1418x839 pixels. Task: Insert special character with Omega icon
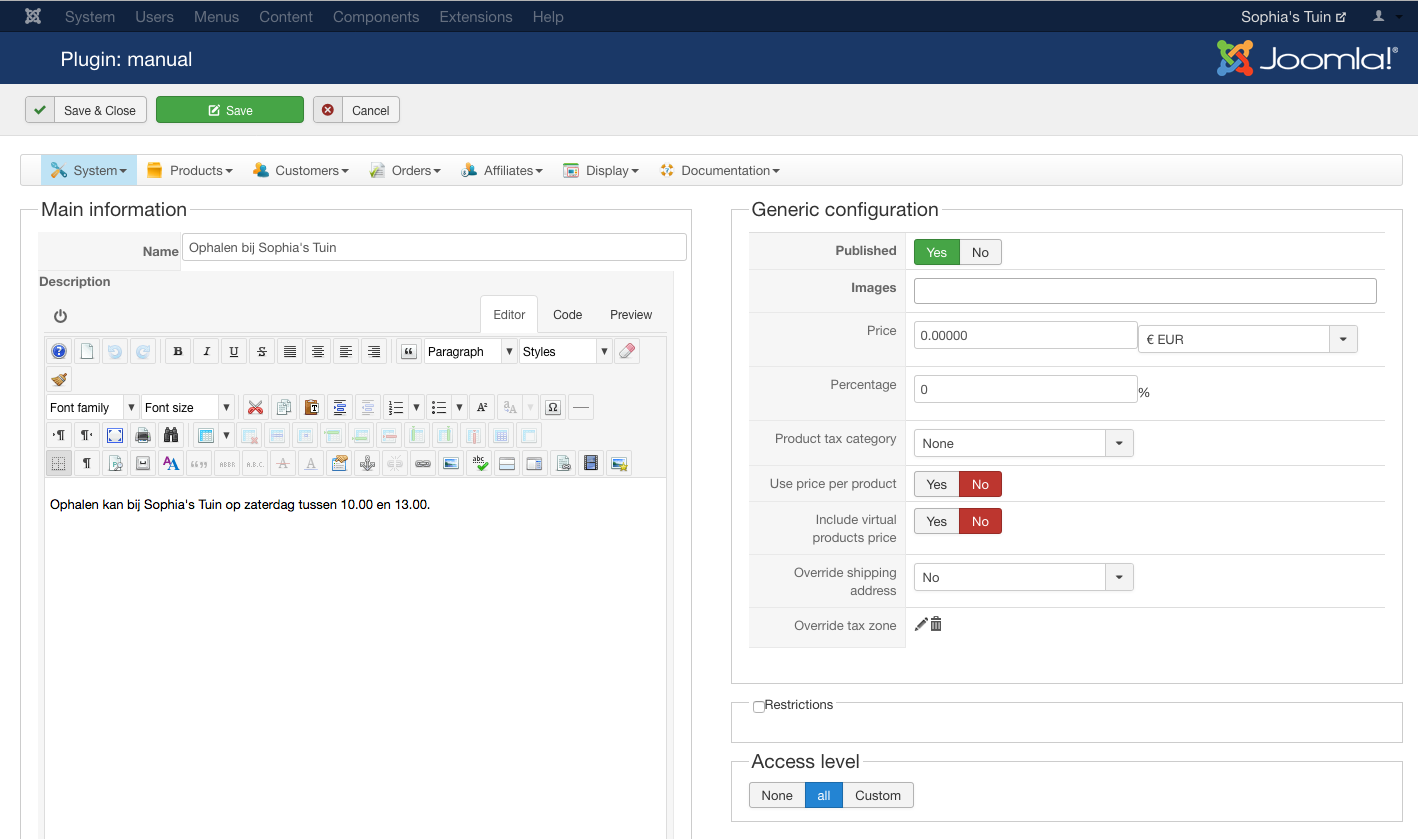pyautogui.click(x=552, y=407)
